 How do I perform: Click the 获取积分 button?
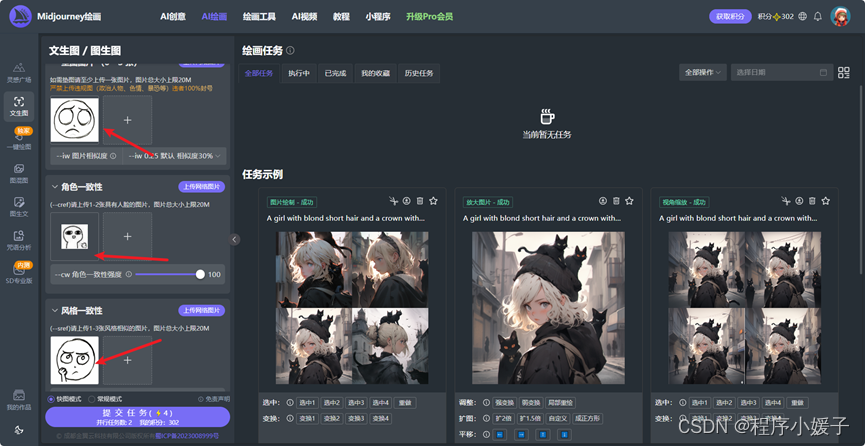click(730, 17)
